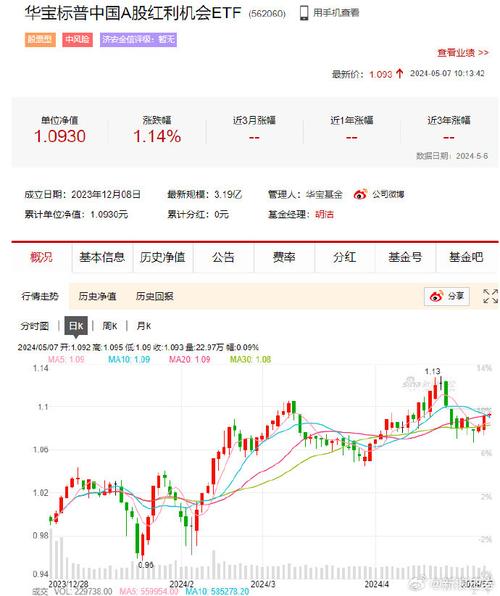Click the mobile phone view icon
This screenshot has height=596, width=500.
pos(303,13)
